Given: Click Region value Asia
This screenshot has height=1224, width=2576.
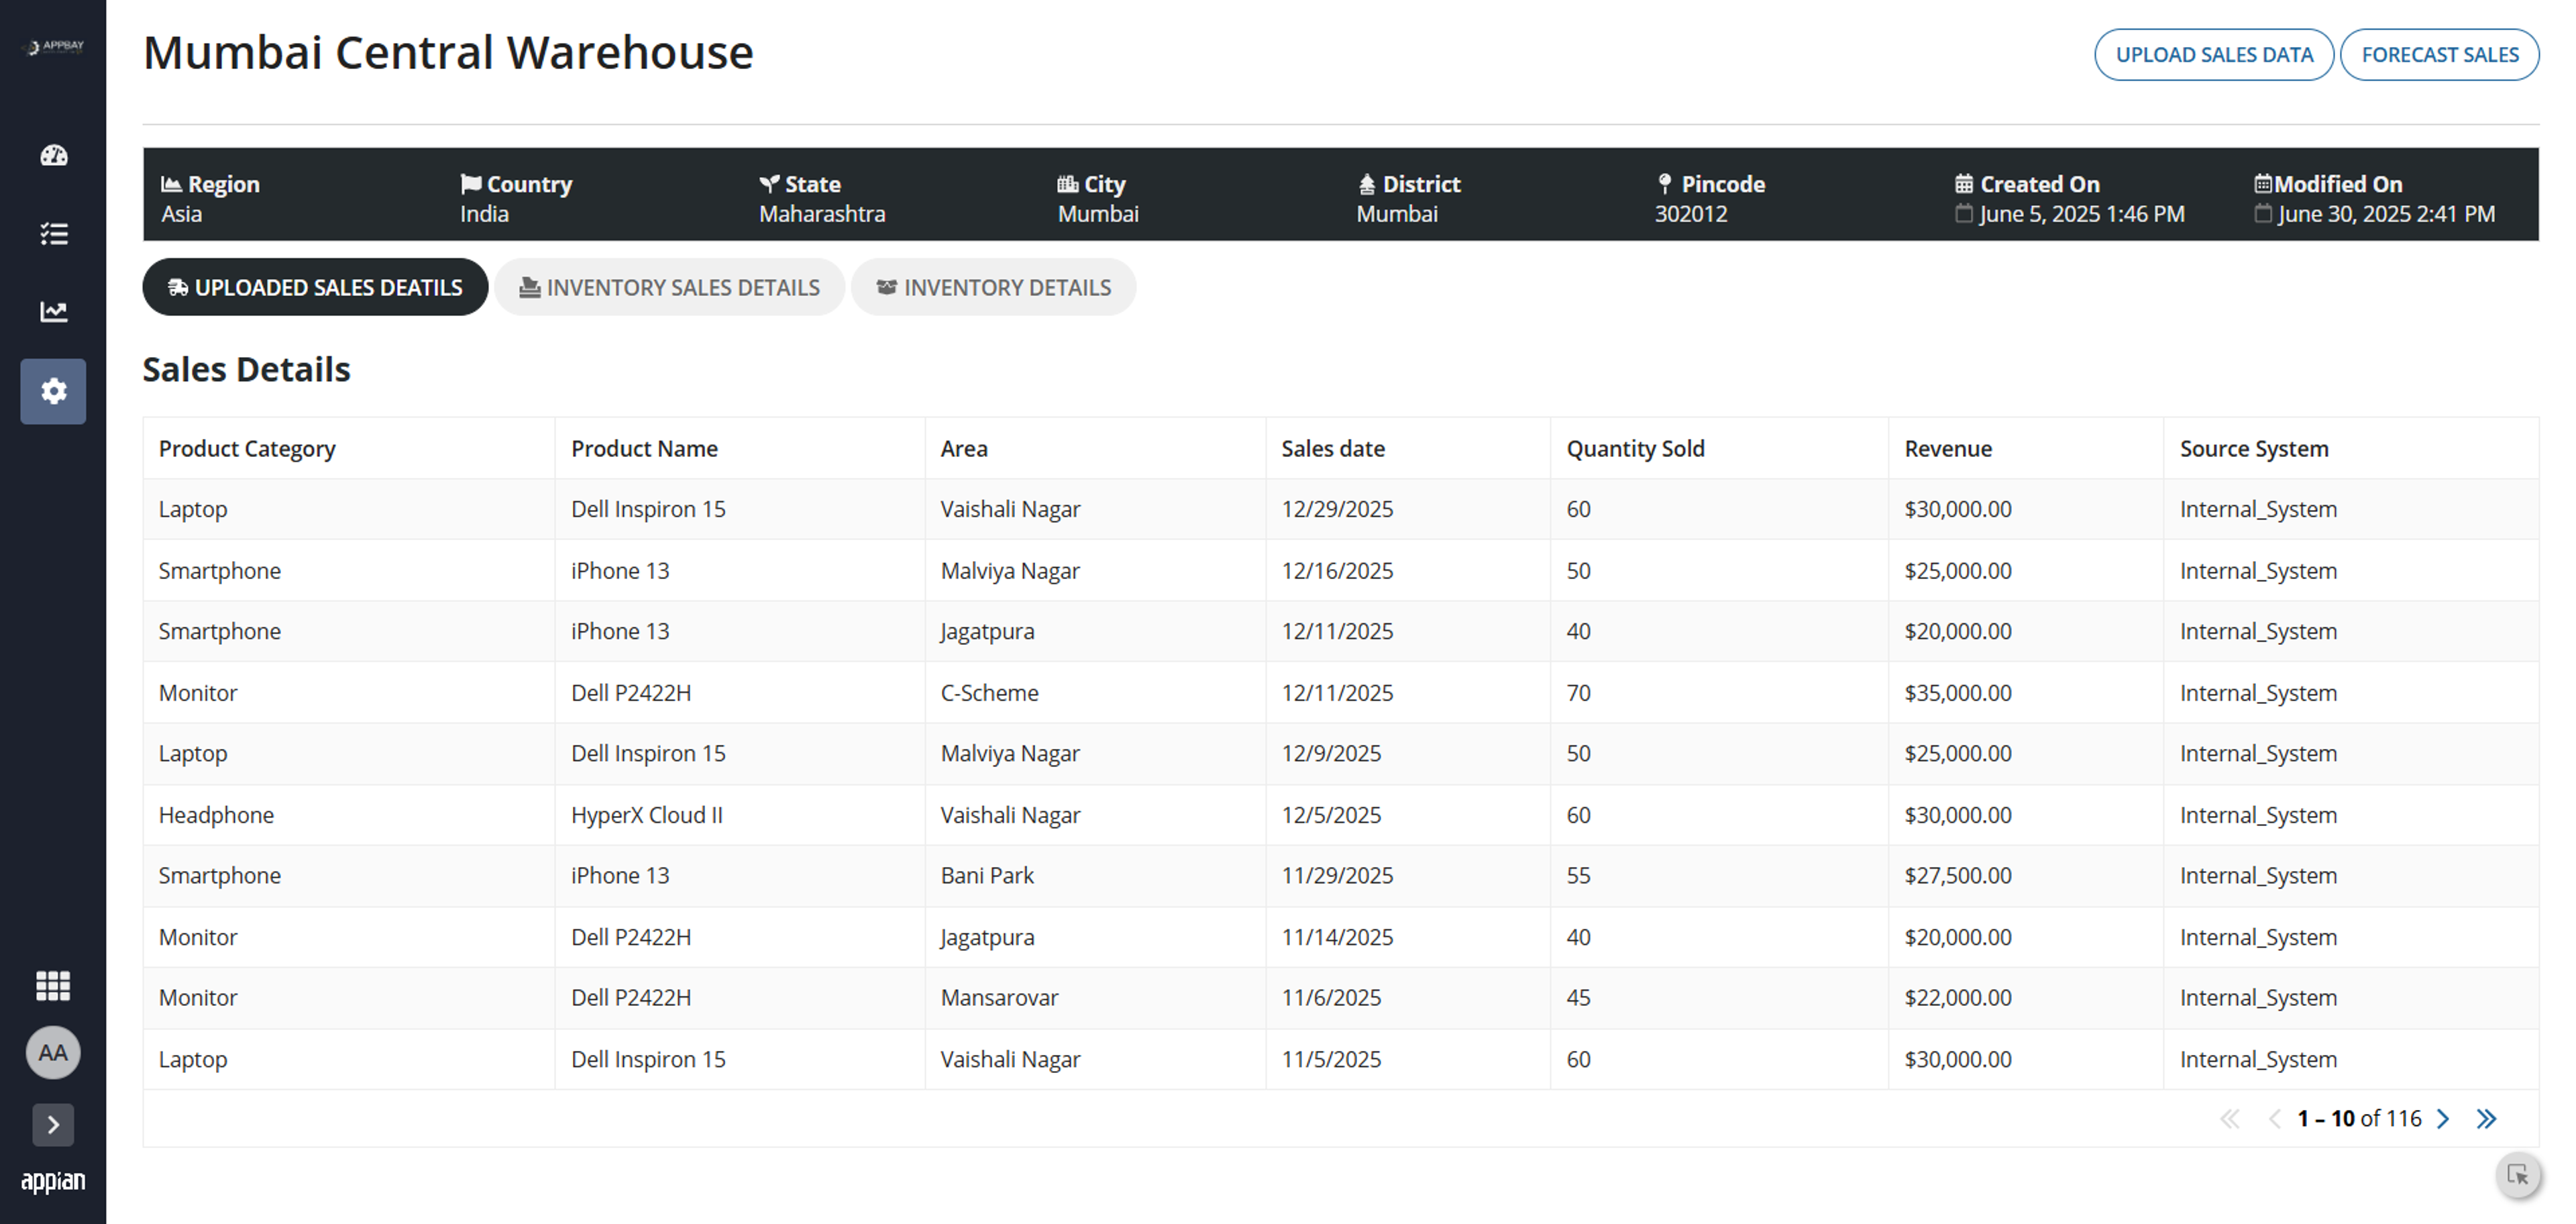Looking at the screenshot, I should 181,214.
